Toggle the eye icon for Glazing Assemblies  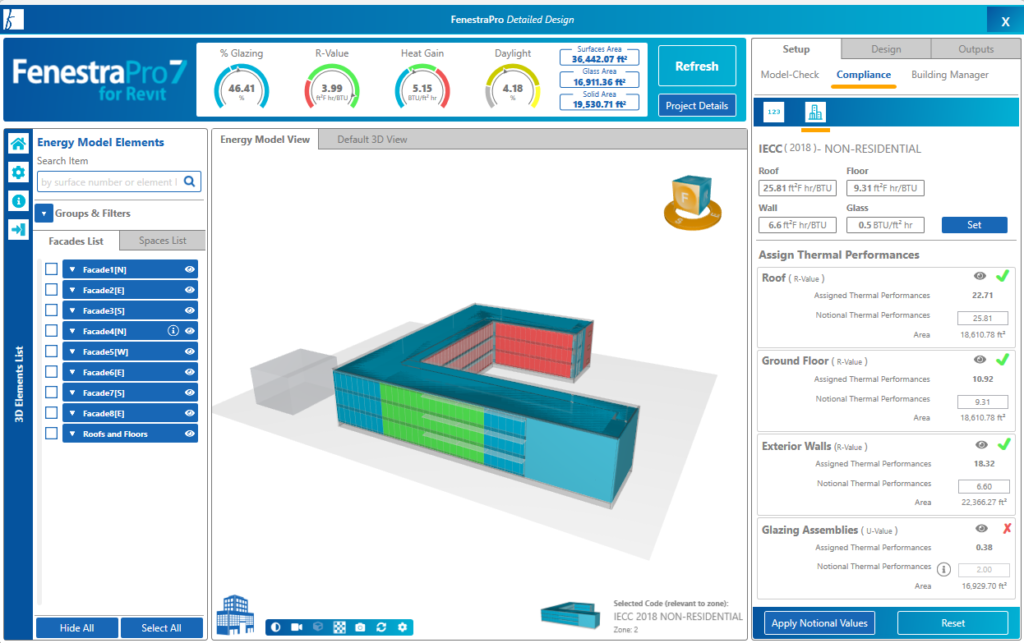pyautogui.click(x=981, y=529)
